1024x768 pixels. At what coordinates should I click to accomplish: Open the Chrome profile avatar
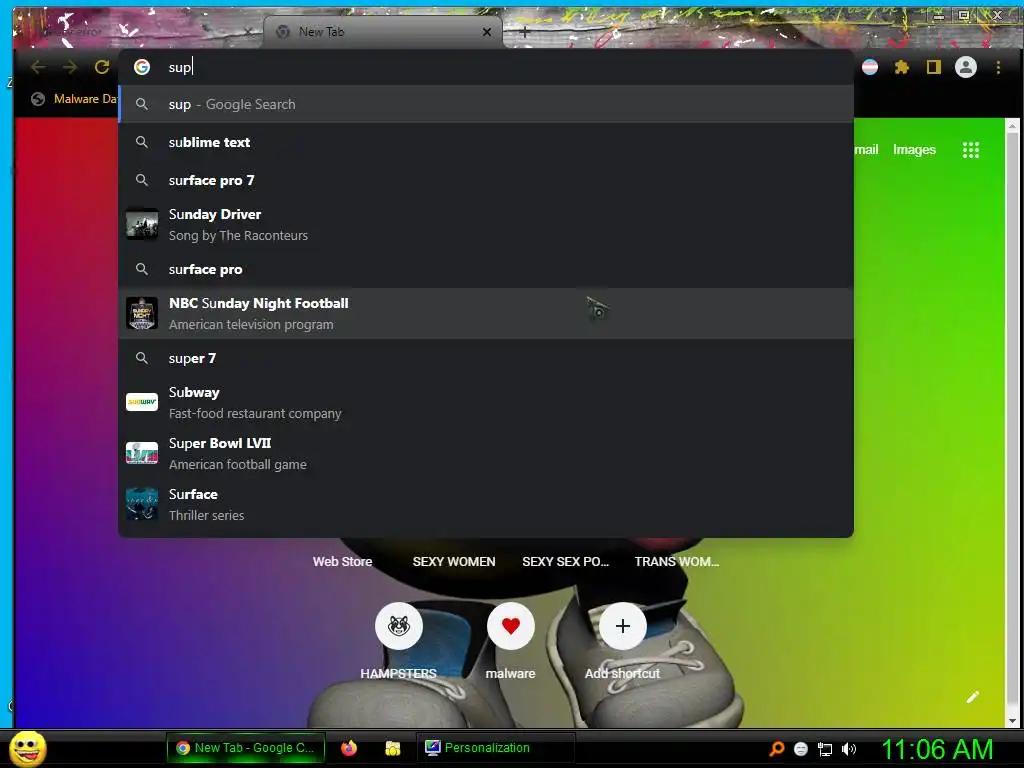click(966, 67)
